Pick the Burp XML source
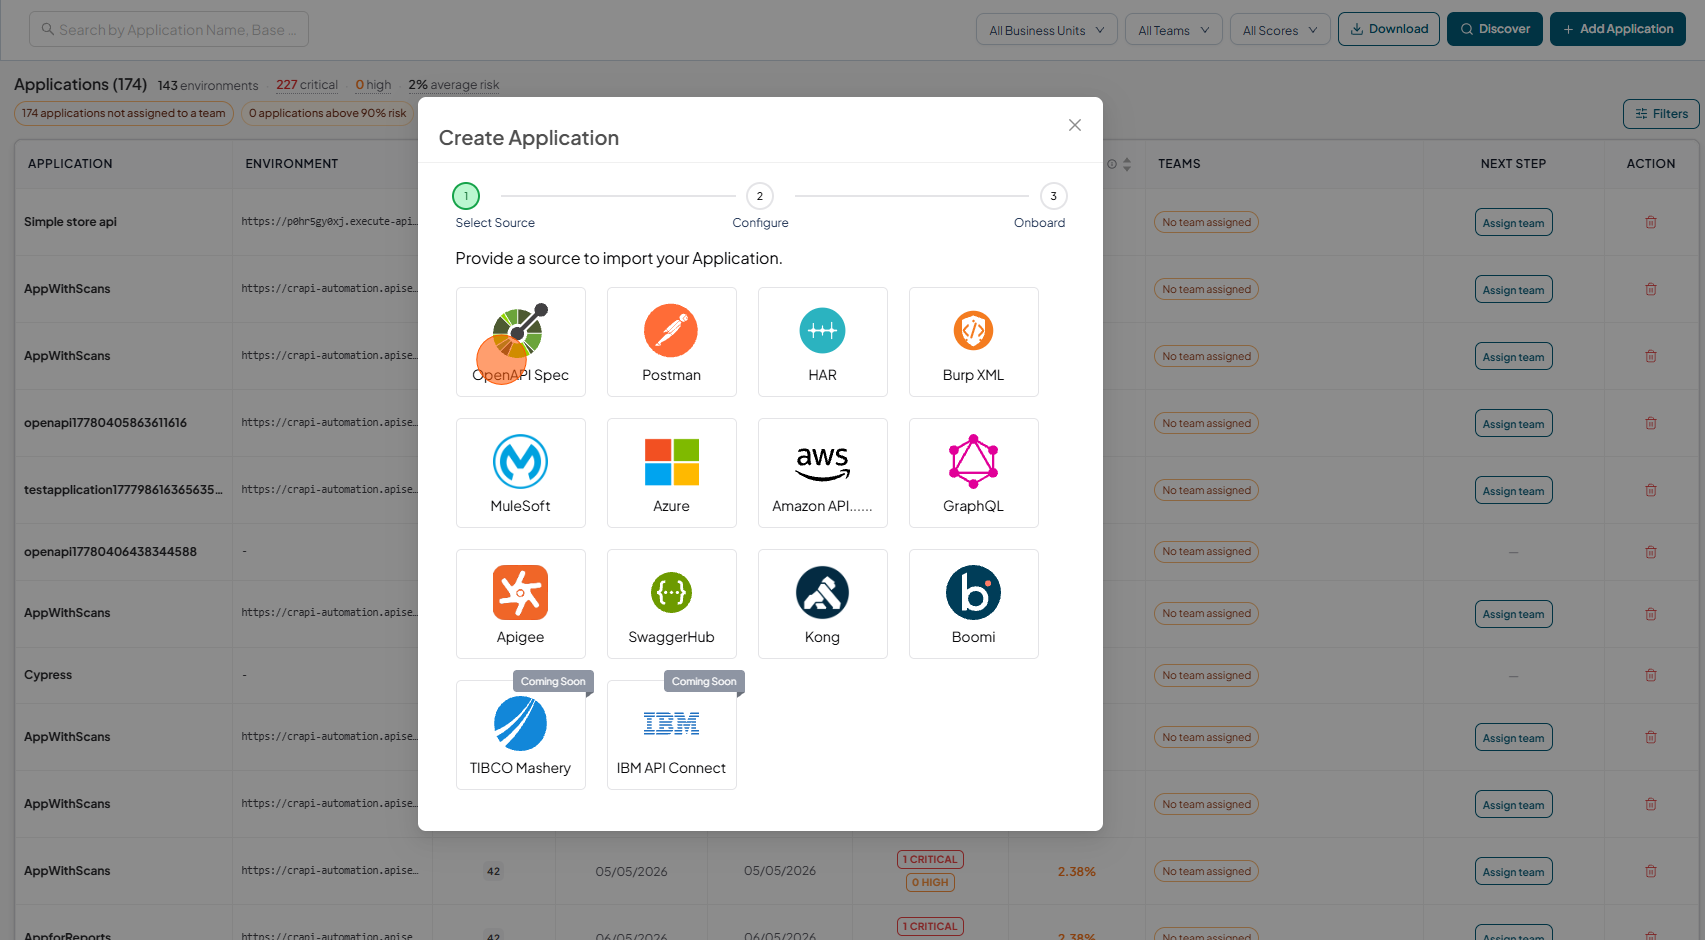This screenshot has width=1705, height=940. click(973, 342)
